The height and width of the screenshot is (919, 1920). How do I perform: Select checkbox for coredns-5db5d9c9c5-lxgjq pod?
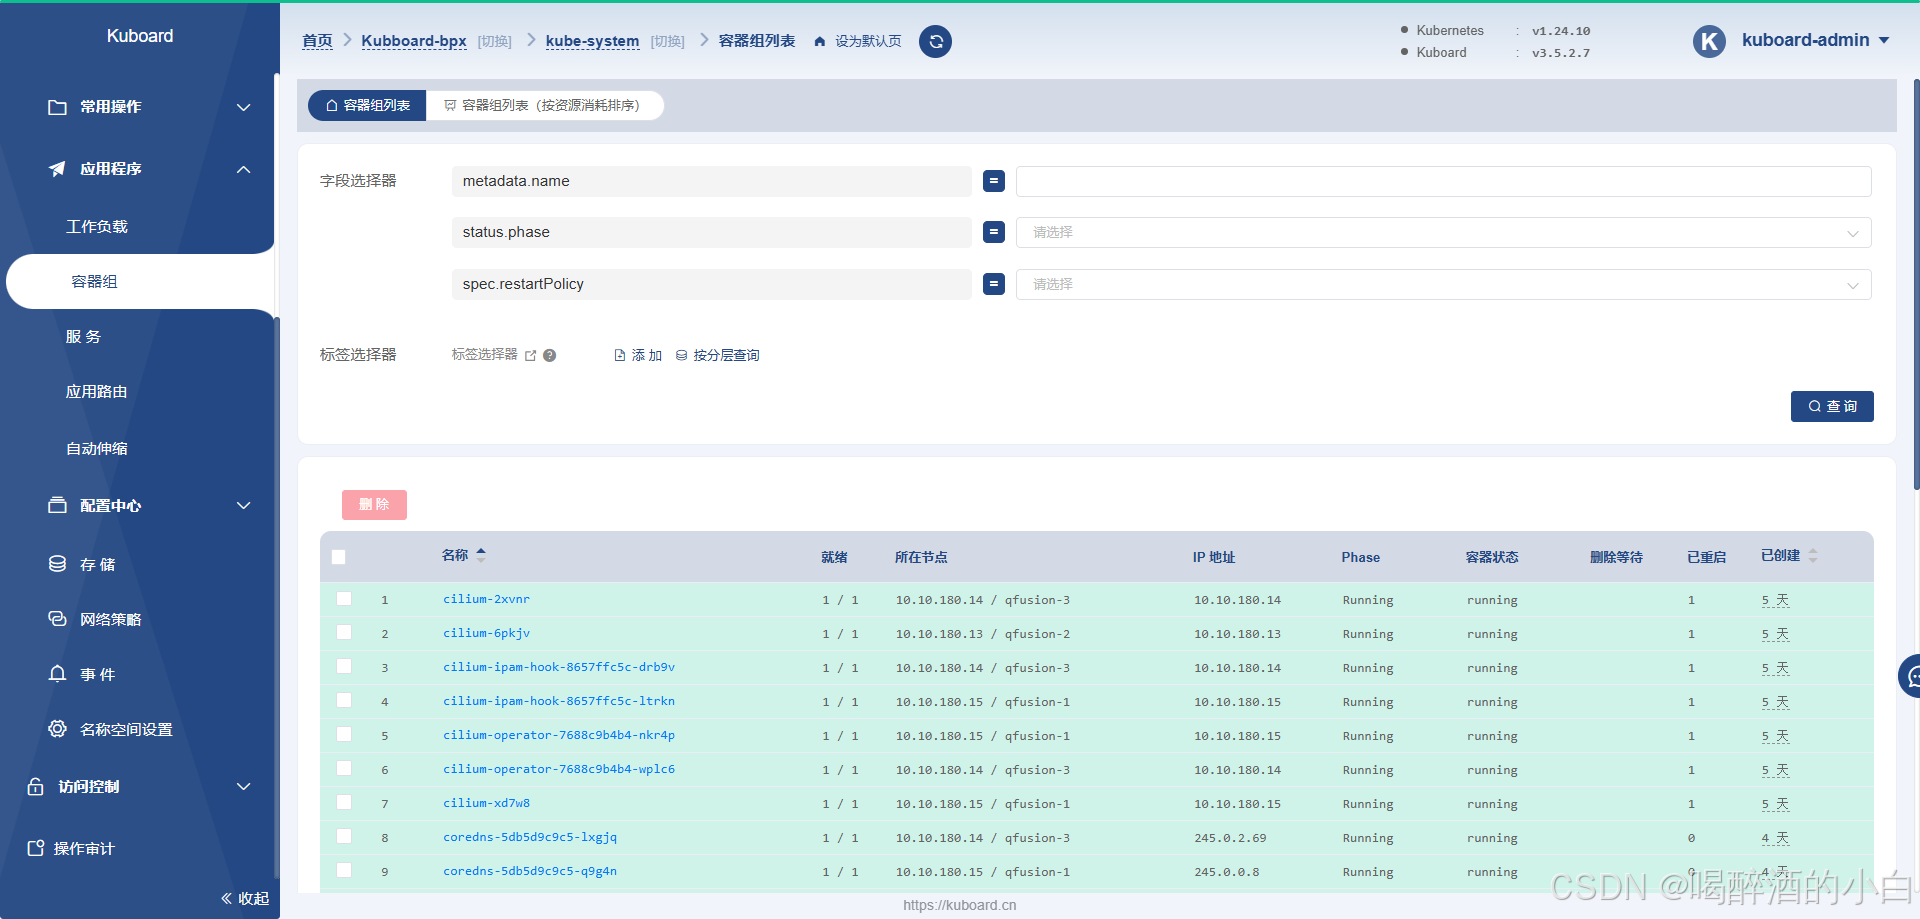(344, 837)
